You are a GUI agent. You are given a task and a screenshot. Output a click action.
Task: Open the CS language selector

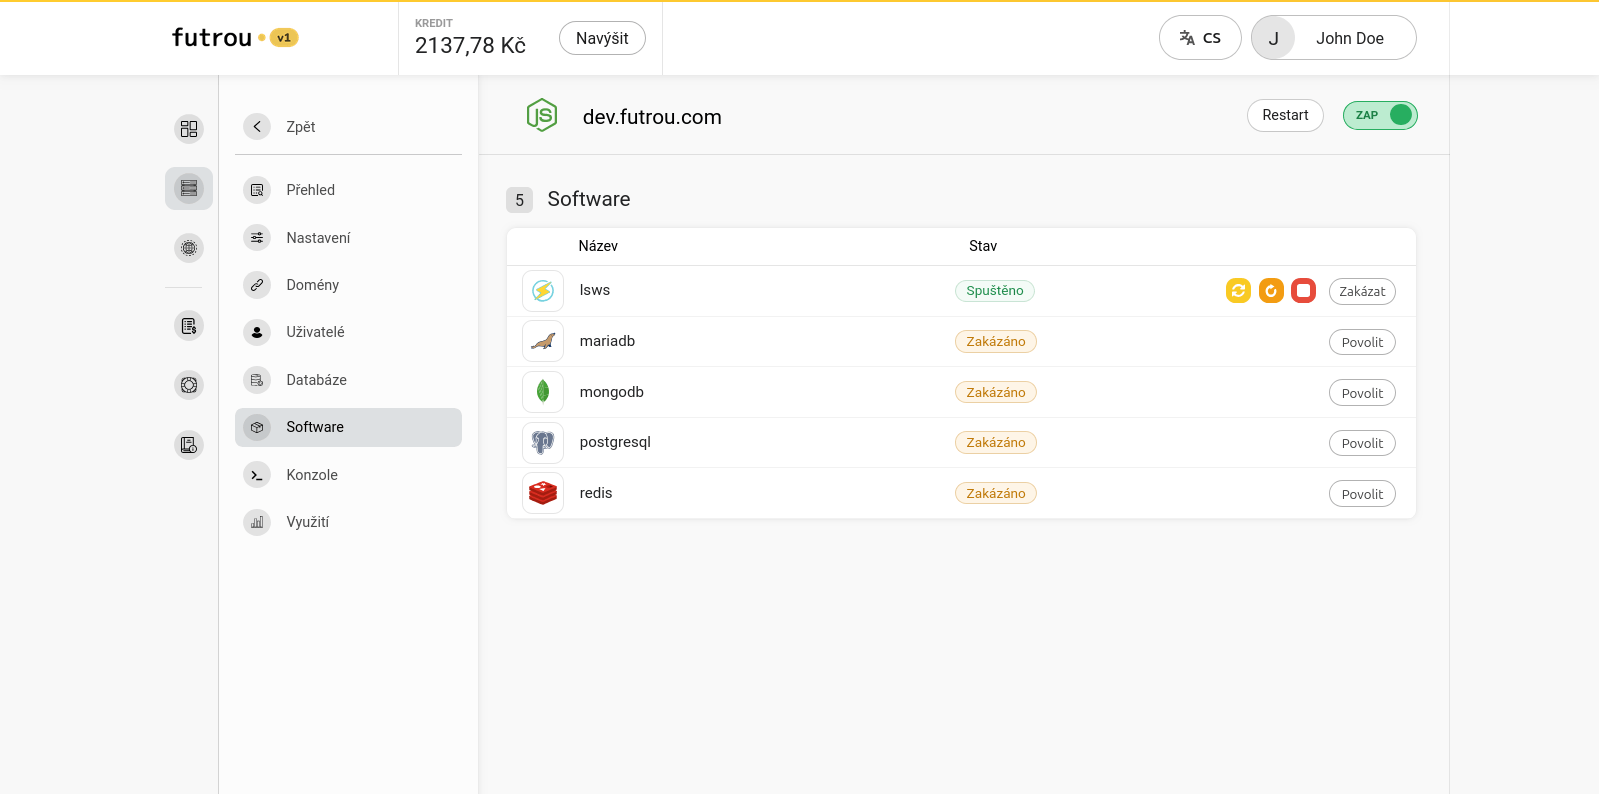[x=1200, y=38]
